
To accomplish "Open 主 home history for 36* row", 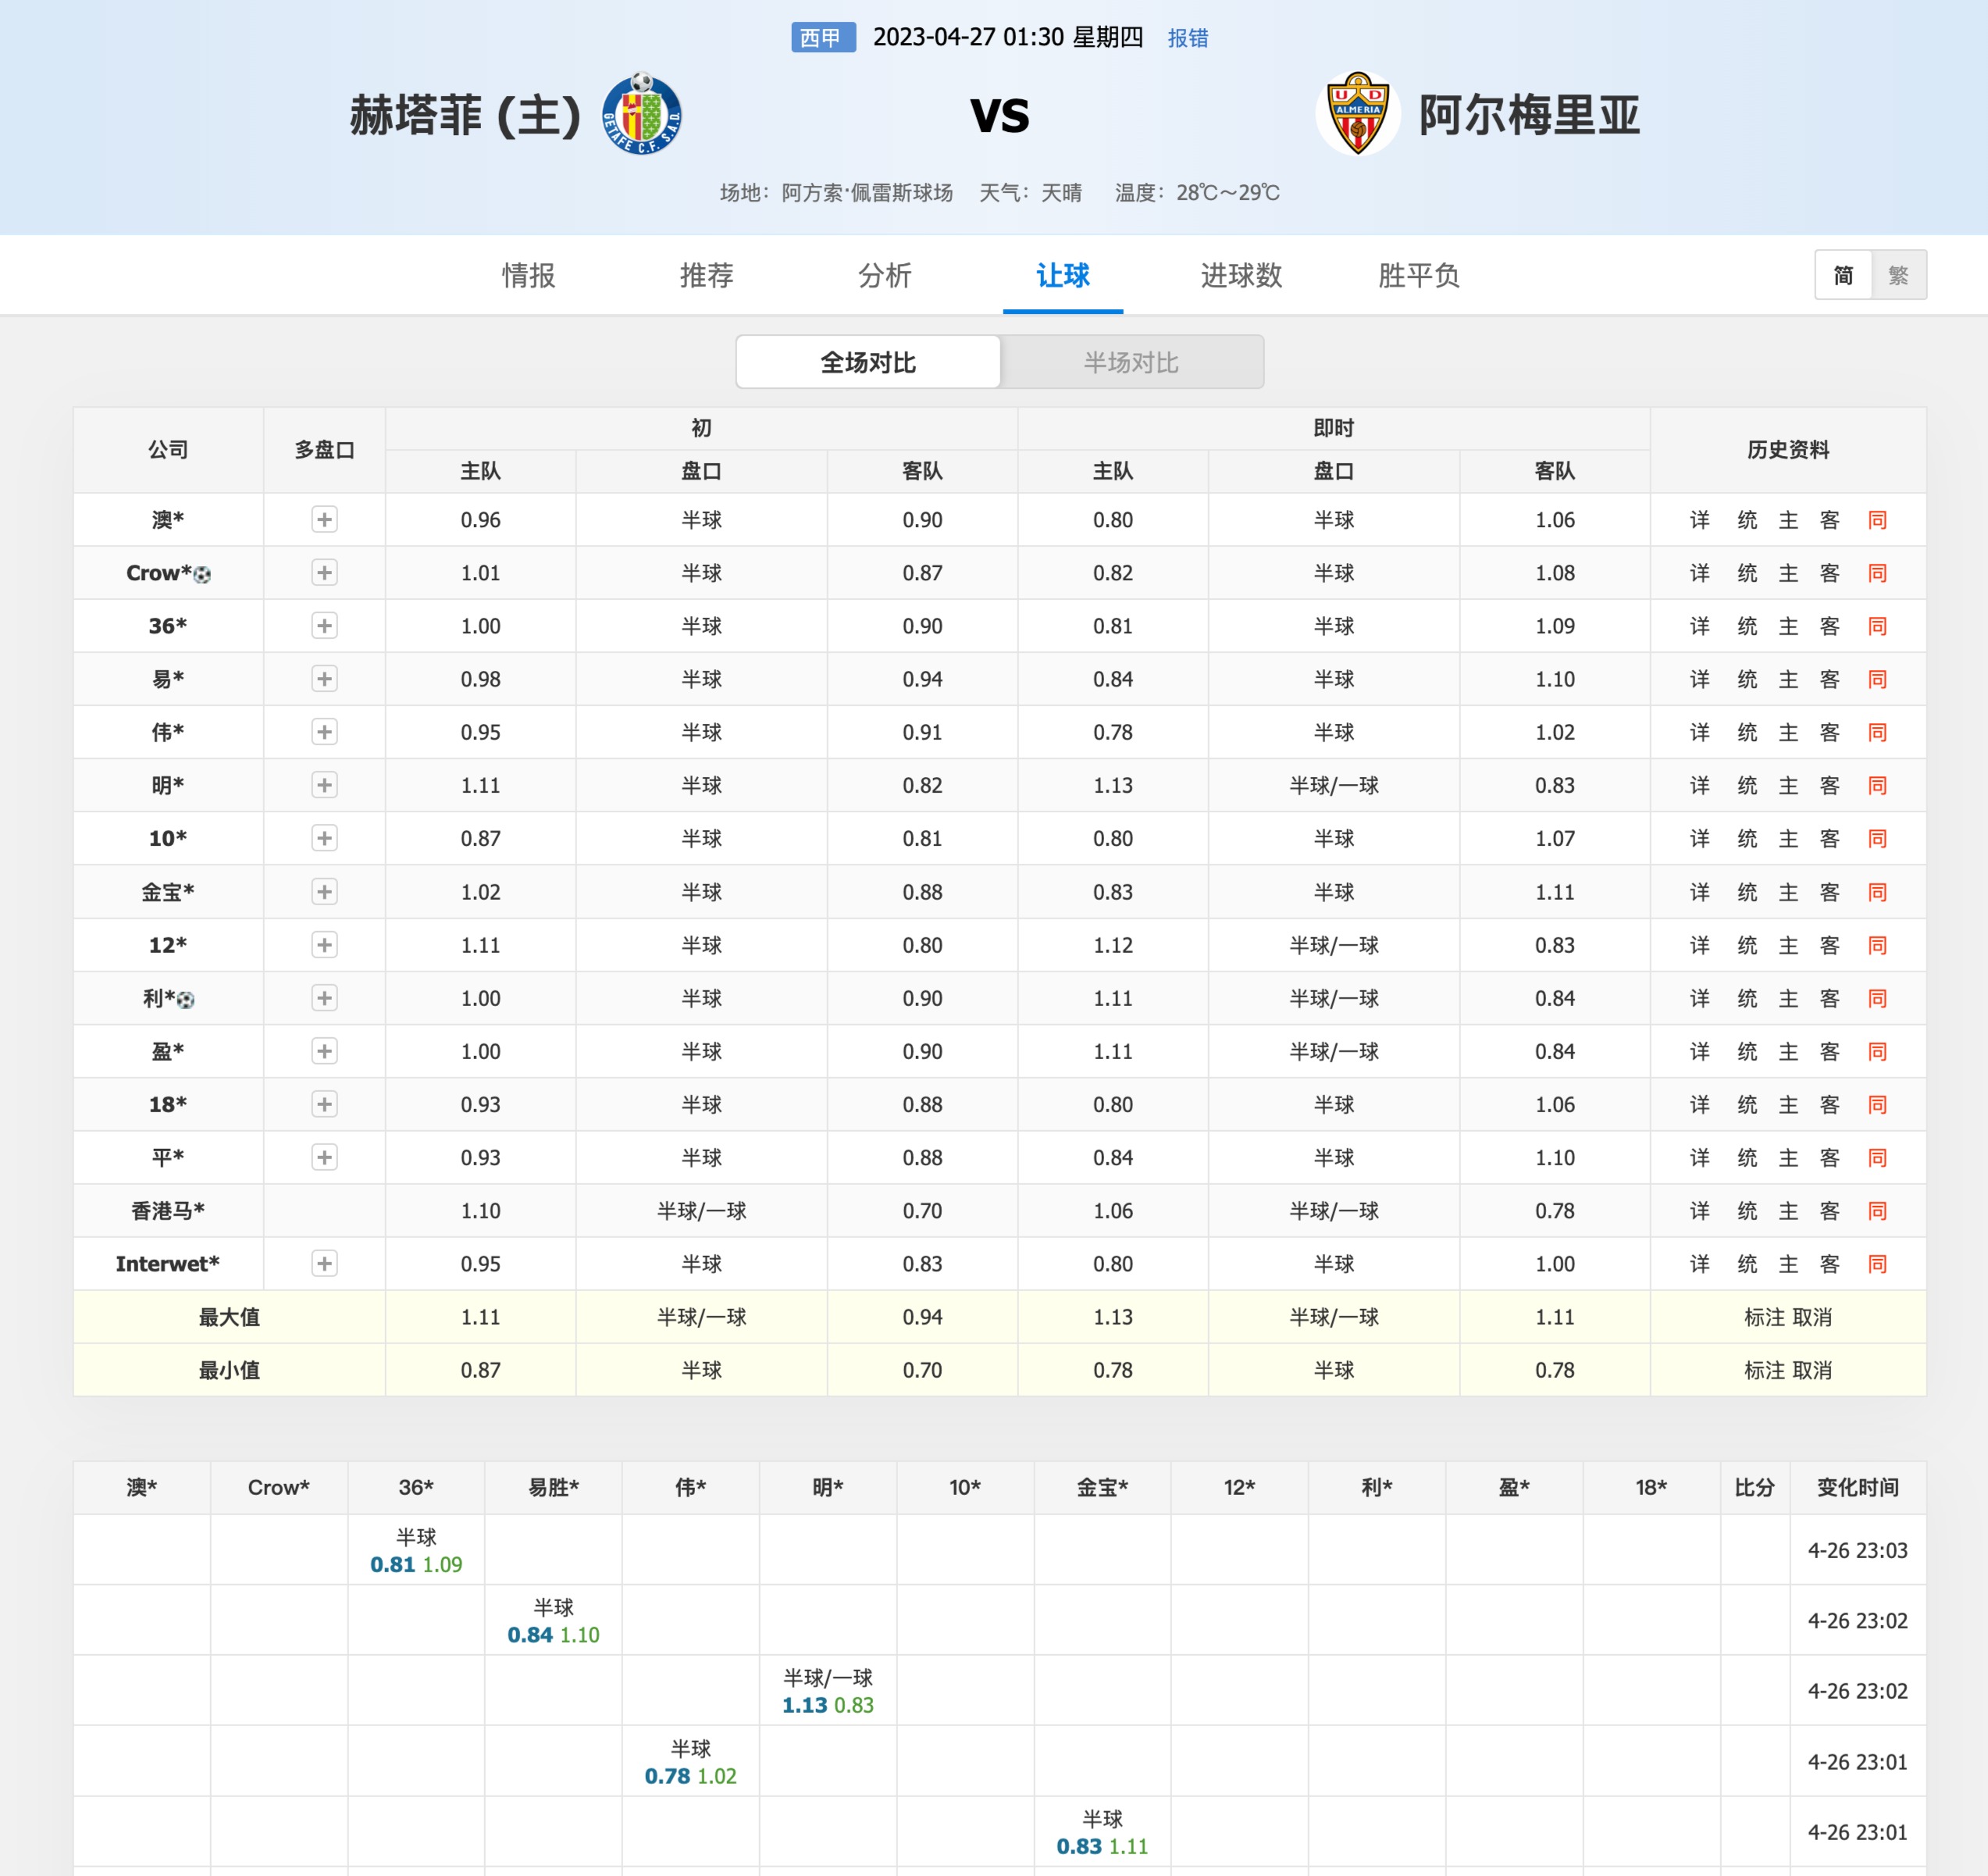I will [x=1788, y=626].
